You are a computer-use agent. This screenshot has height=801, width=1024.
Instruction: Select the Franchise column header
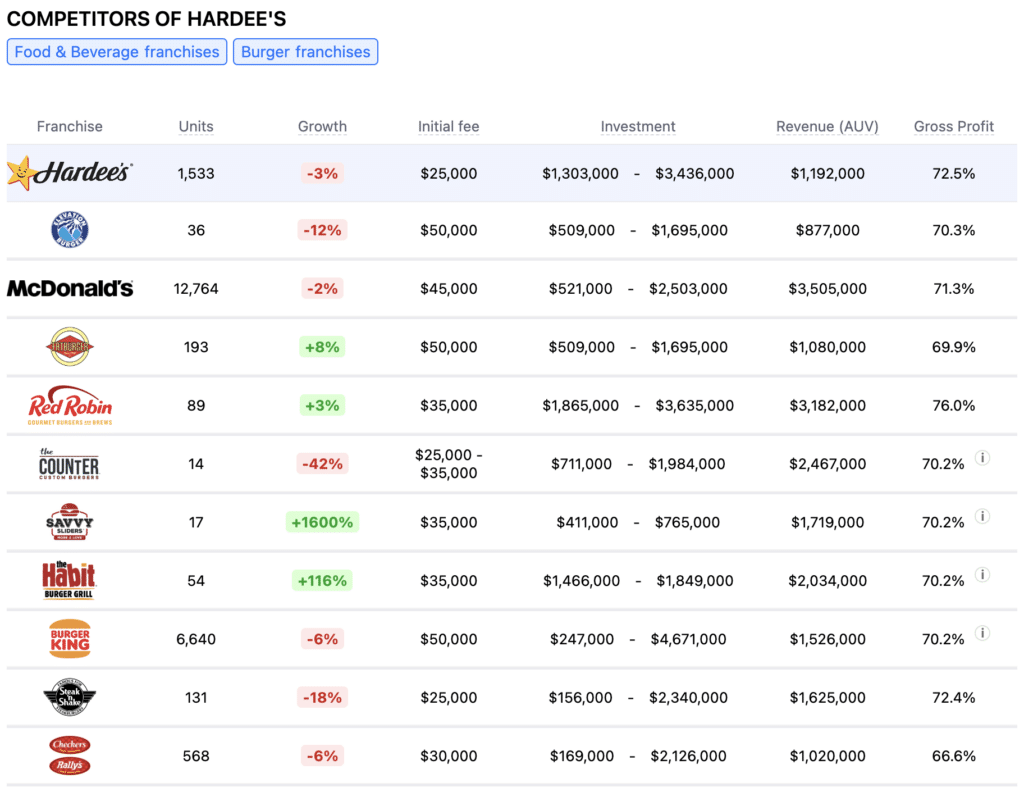(70, 126)
